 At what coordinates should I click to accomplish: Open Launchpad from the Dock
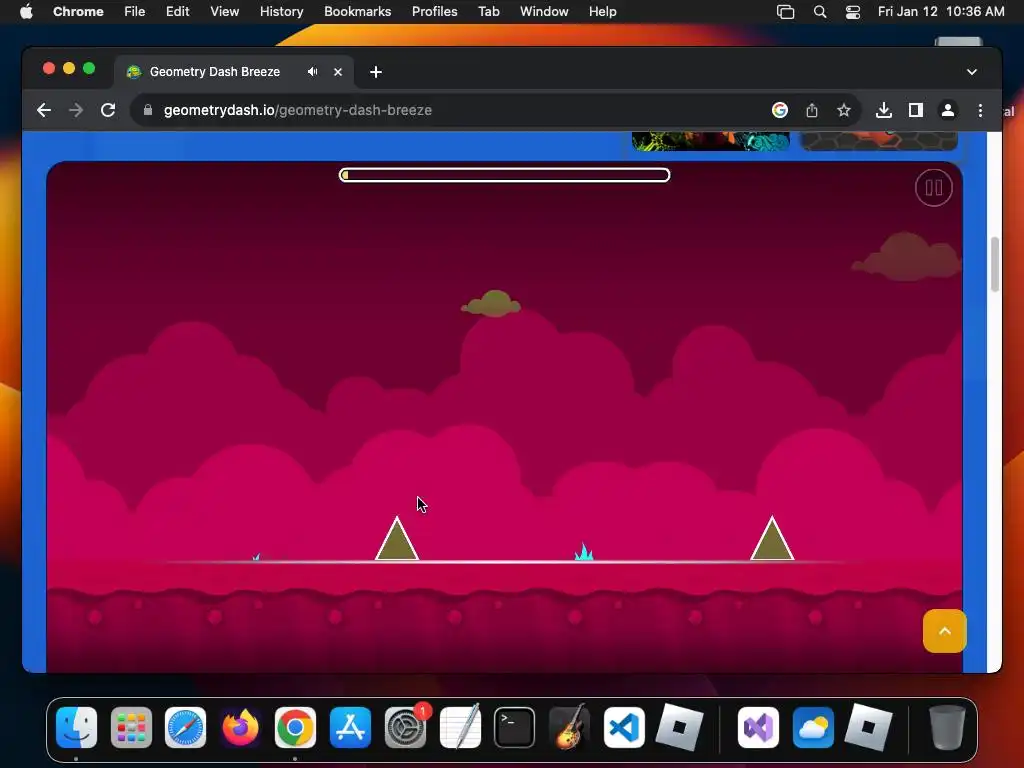click(131, 728)
